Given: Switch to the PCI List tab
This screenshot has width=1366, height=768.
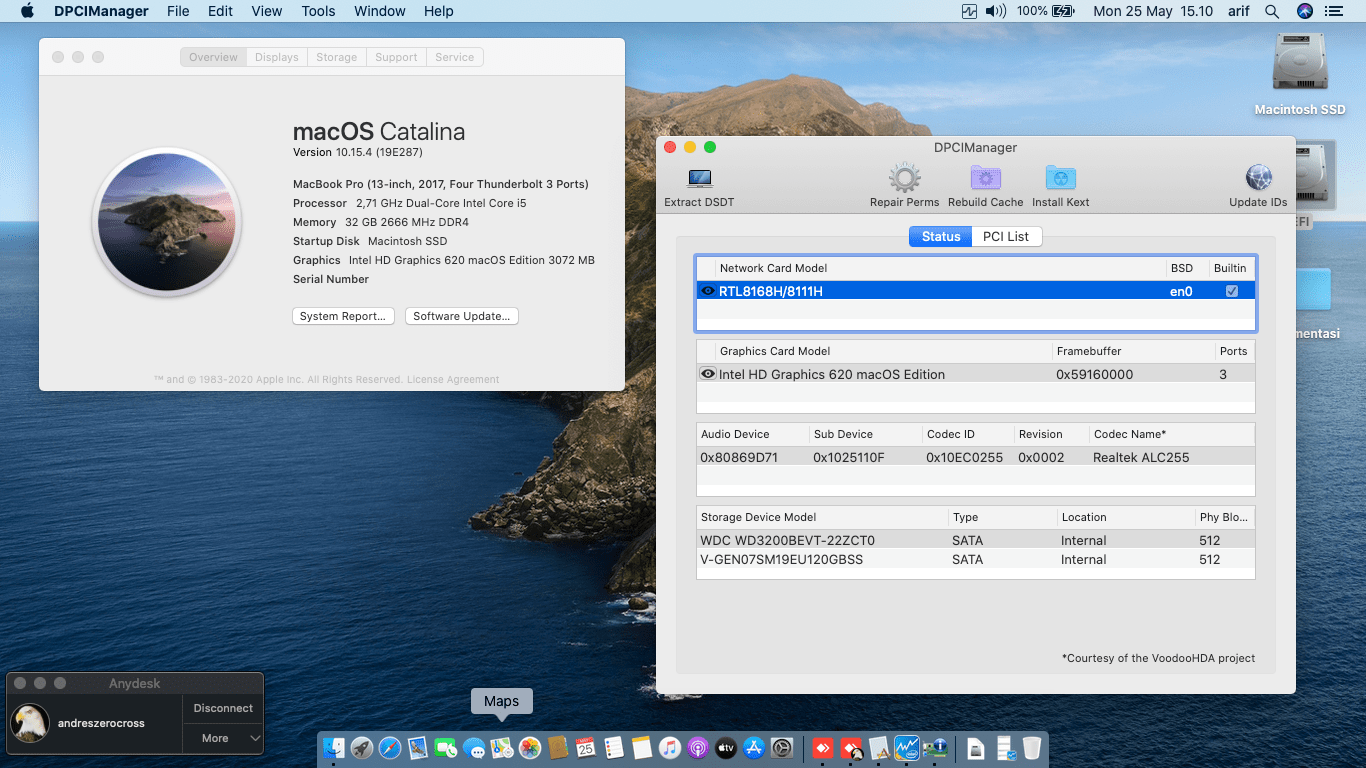Looking at the screenshot, I should pyautogui.click(x=1006, y=236).
